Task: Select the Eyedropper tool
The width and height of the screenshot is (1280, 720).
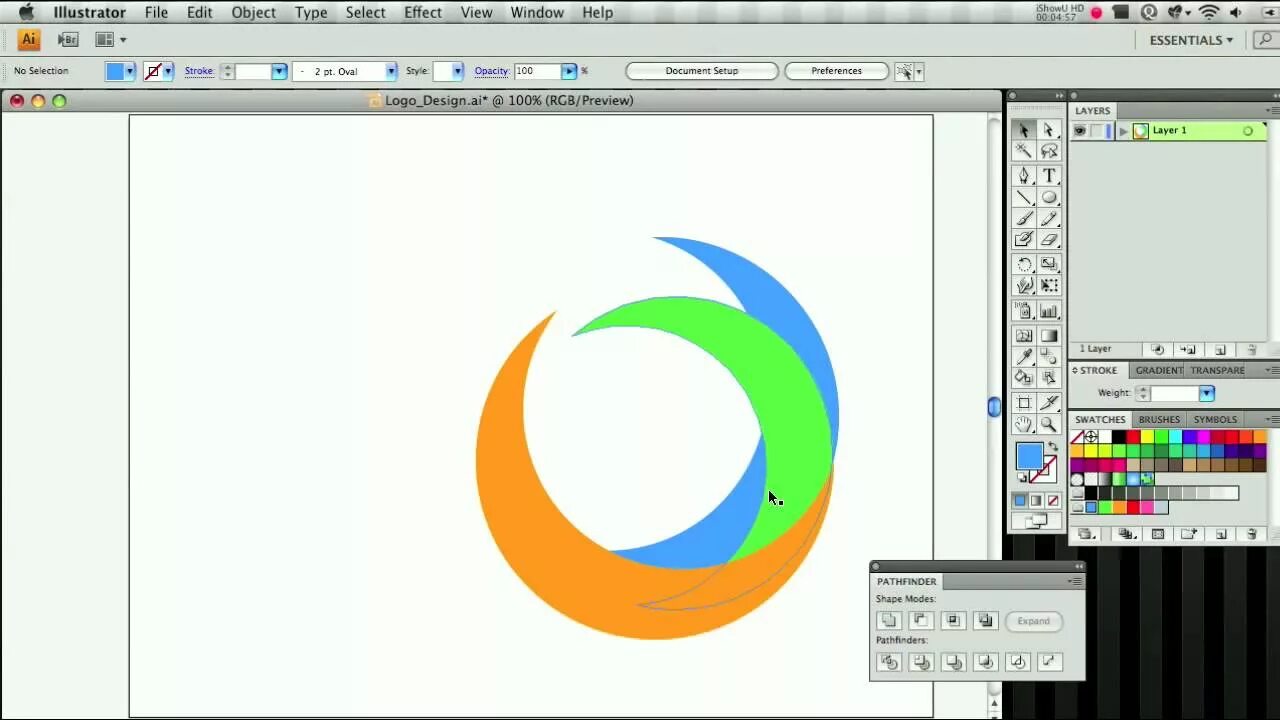Action: pos(1023,357)
